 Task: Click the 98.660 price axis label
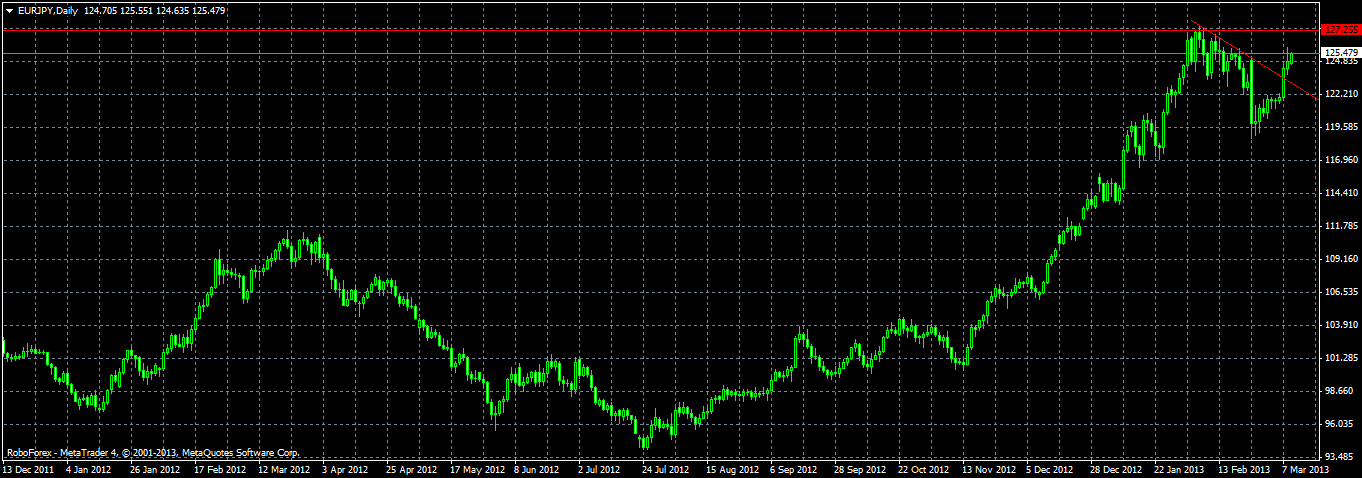pyautogui.click(x=1337, y=391)
